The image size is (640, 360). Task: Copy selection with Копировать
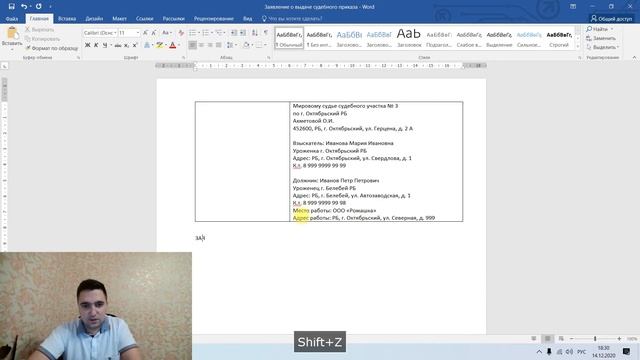pyautogui.click(x=42, y=39)
